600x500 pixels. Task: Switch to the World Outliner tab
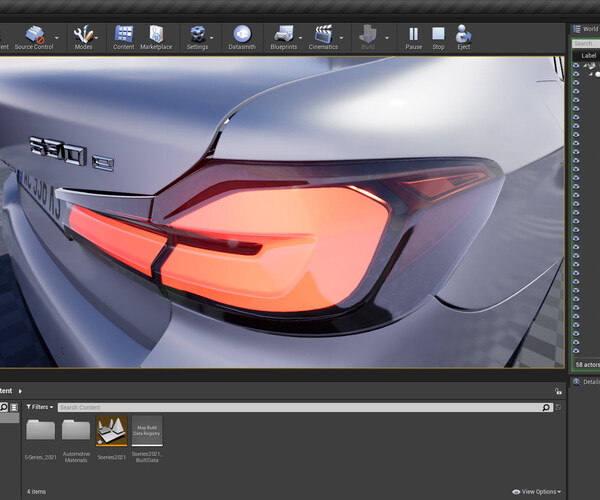pos(586,29)
